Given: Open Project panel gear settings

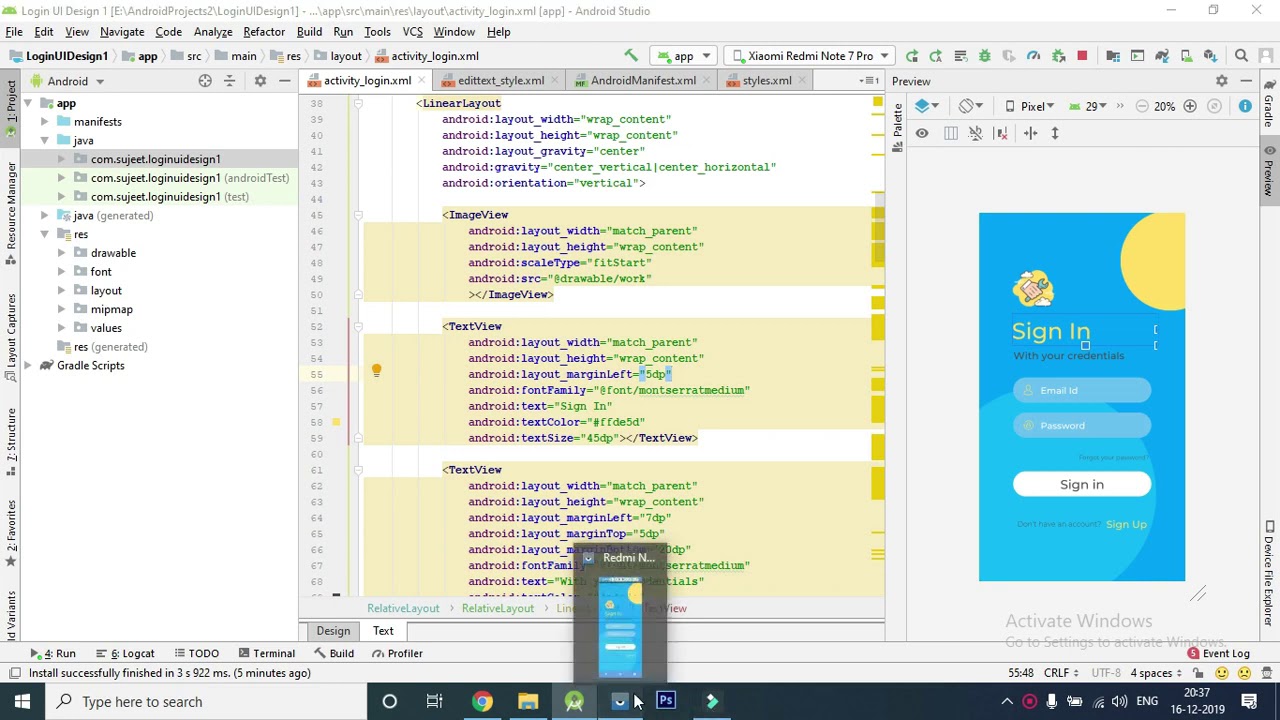Looking at the screenshot, I should [260, 81].
